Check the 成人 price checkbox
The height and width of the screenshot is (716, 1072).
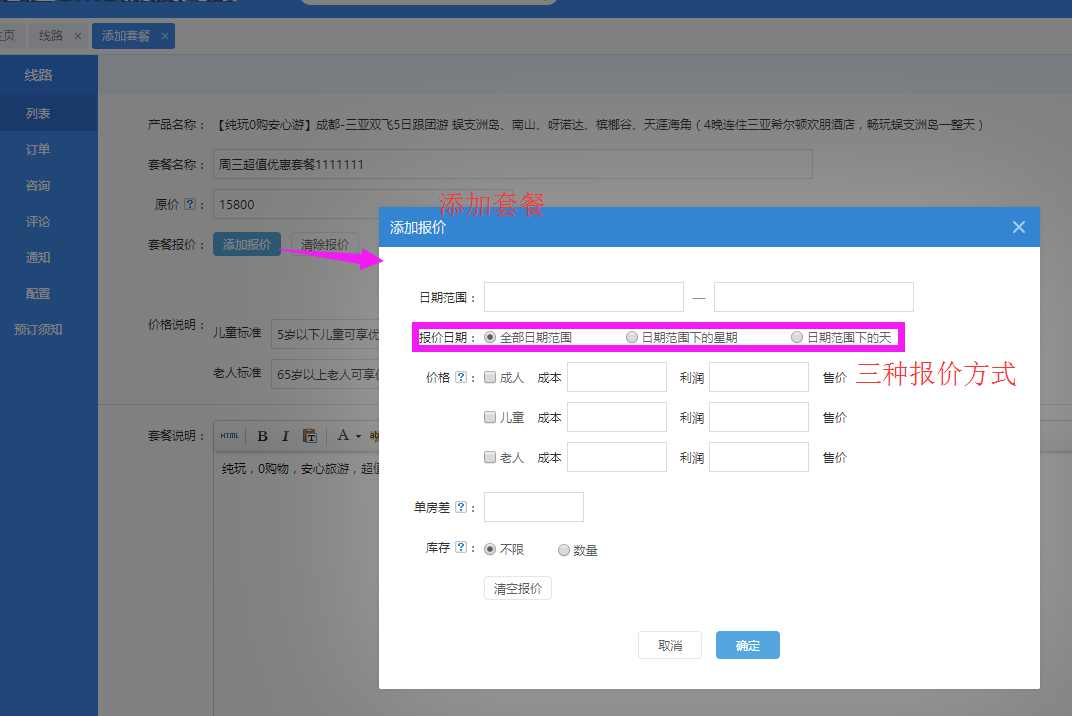pos(490,378)
